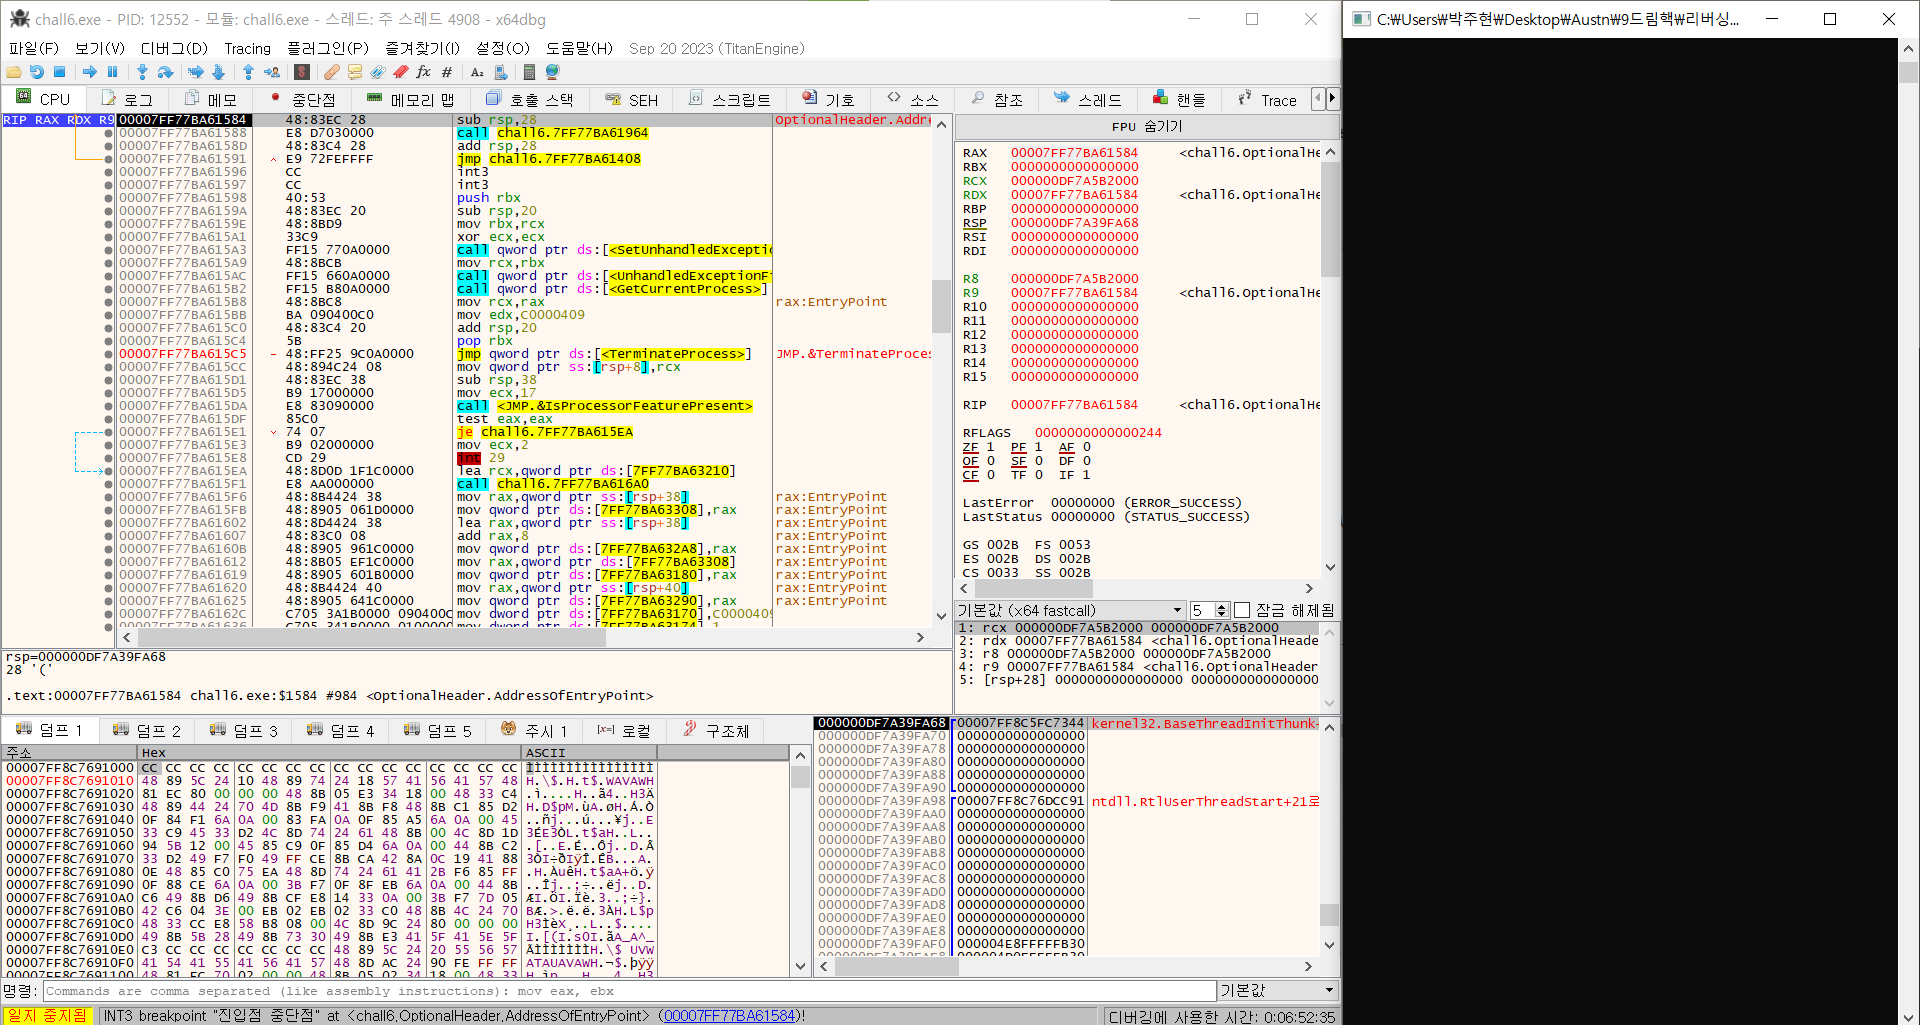The image size is (1920, 1025).
Task: Click the Trace Into toolbar icon
Action: (x=195, y=72)
